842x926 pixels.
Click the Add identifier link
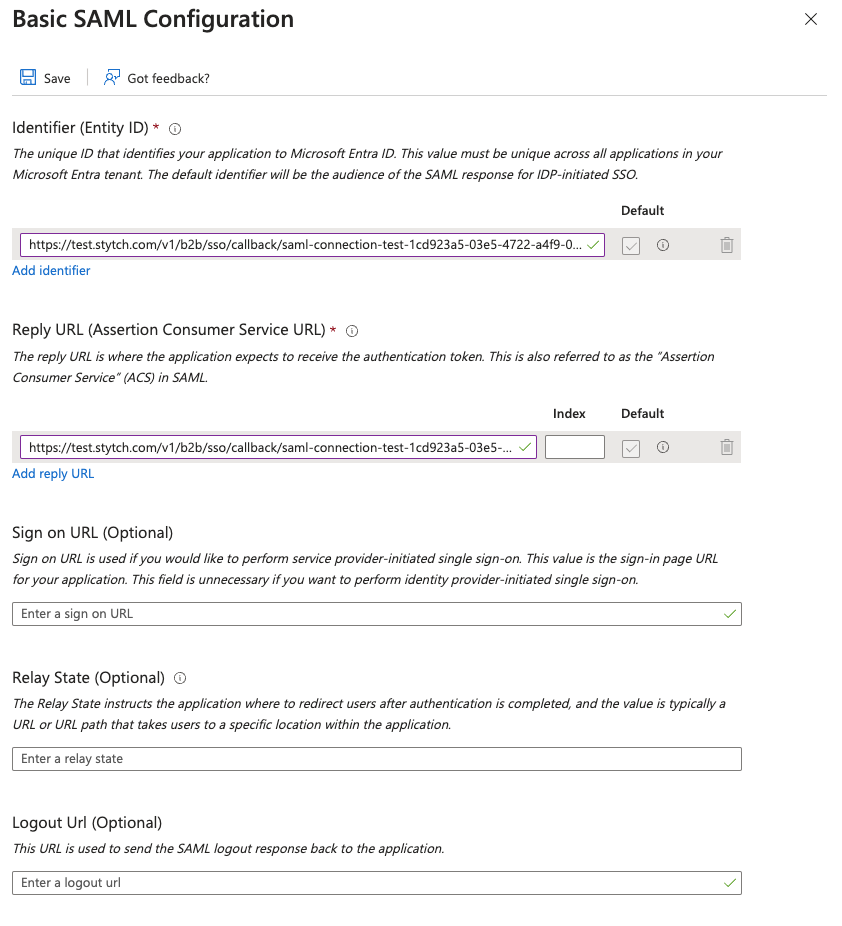51,270
